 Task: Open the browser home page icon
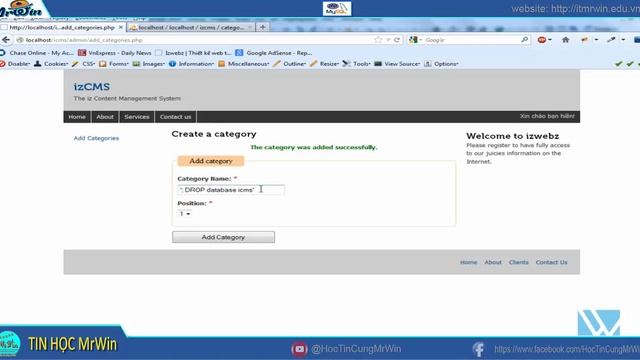pyautogui.click(x=565, y=40)
